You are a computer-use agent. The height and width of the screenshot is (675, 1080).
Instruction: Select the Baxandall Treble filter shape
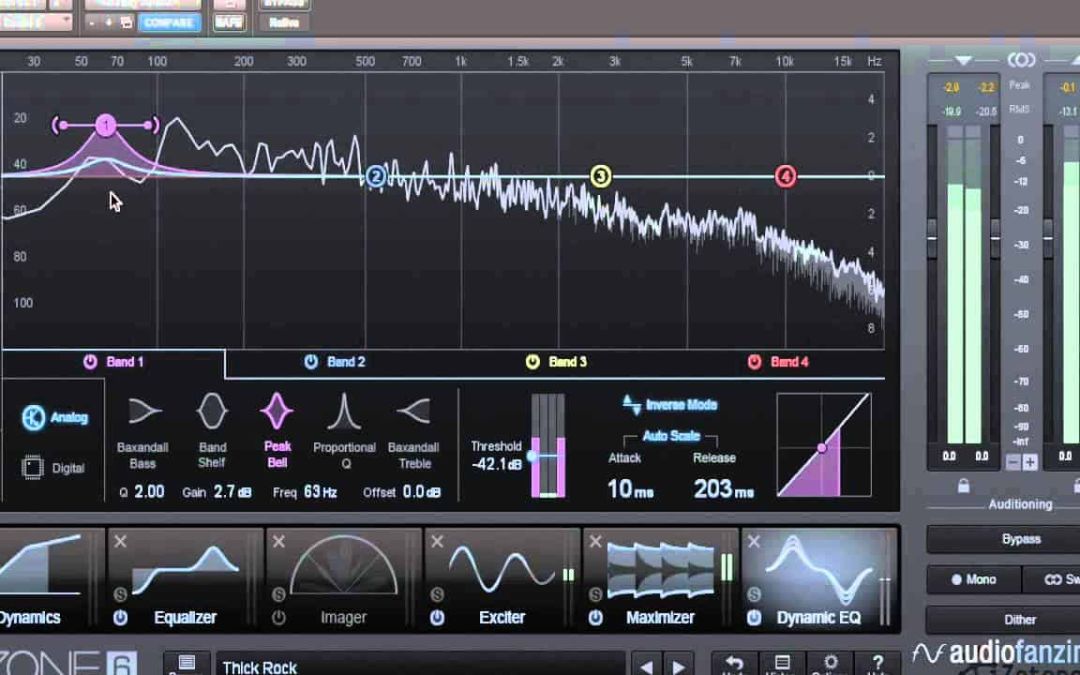tap(413, 411)
